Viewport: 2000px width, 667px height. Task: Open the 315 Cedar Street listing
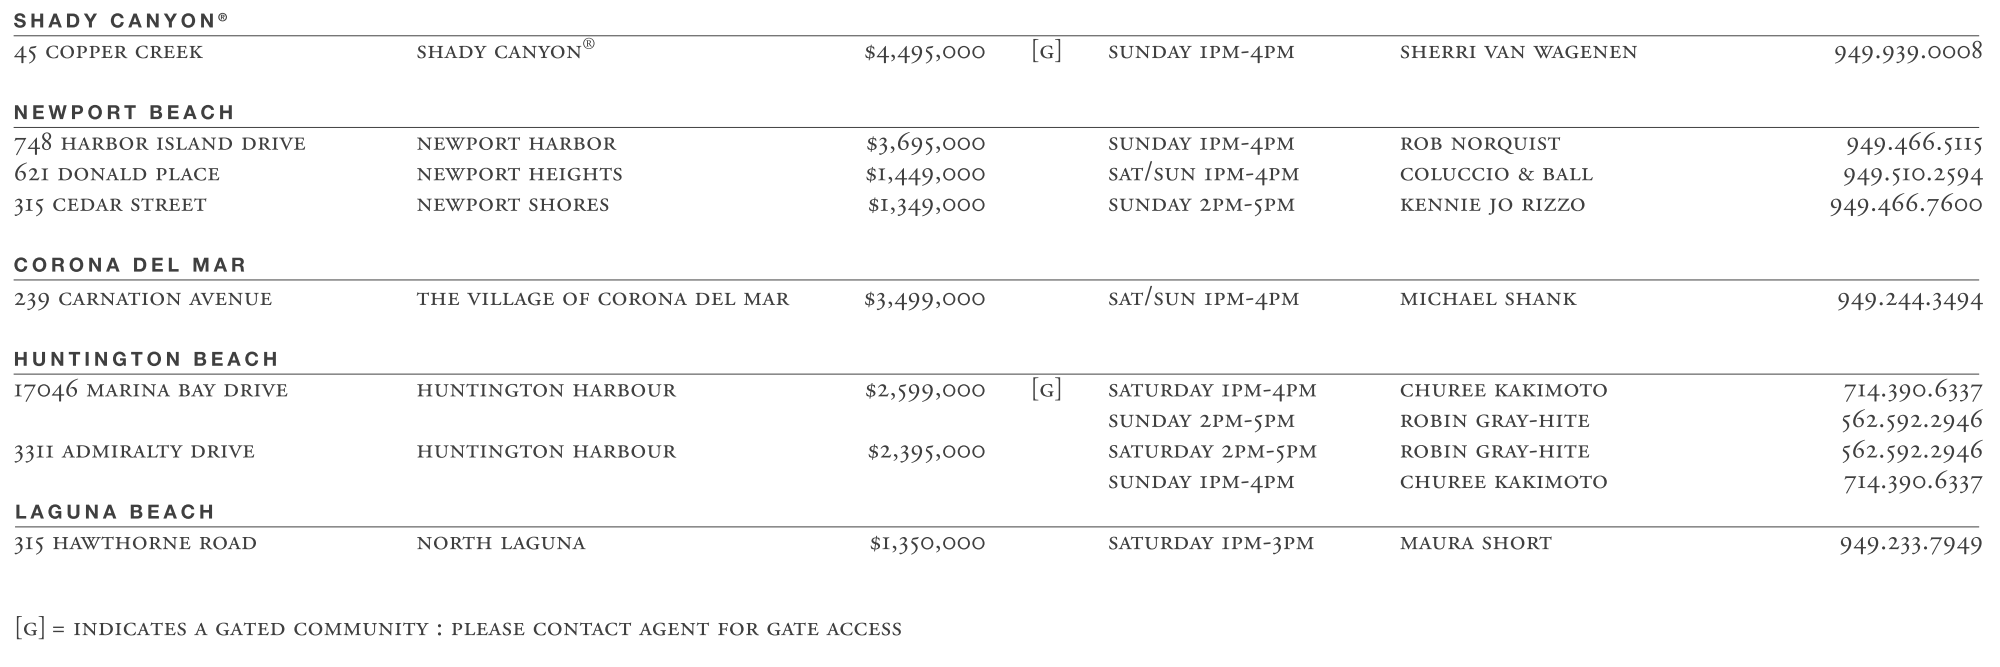pos(110,205)
